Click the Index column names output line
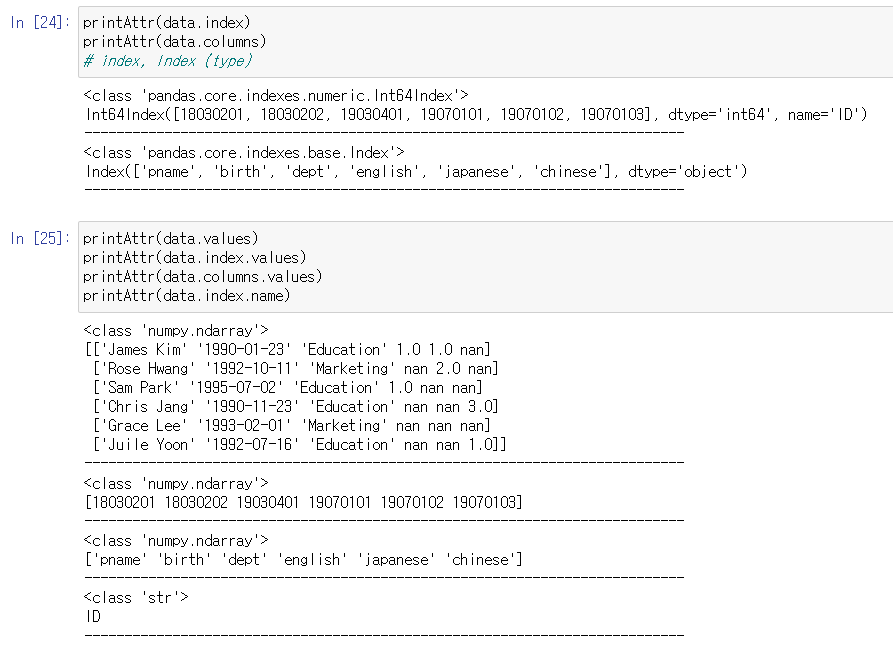Screen dimensions: 893x650 [x=416, y=171]
